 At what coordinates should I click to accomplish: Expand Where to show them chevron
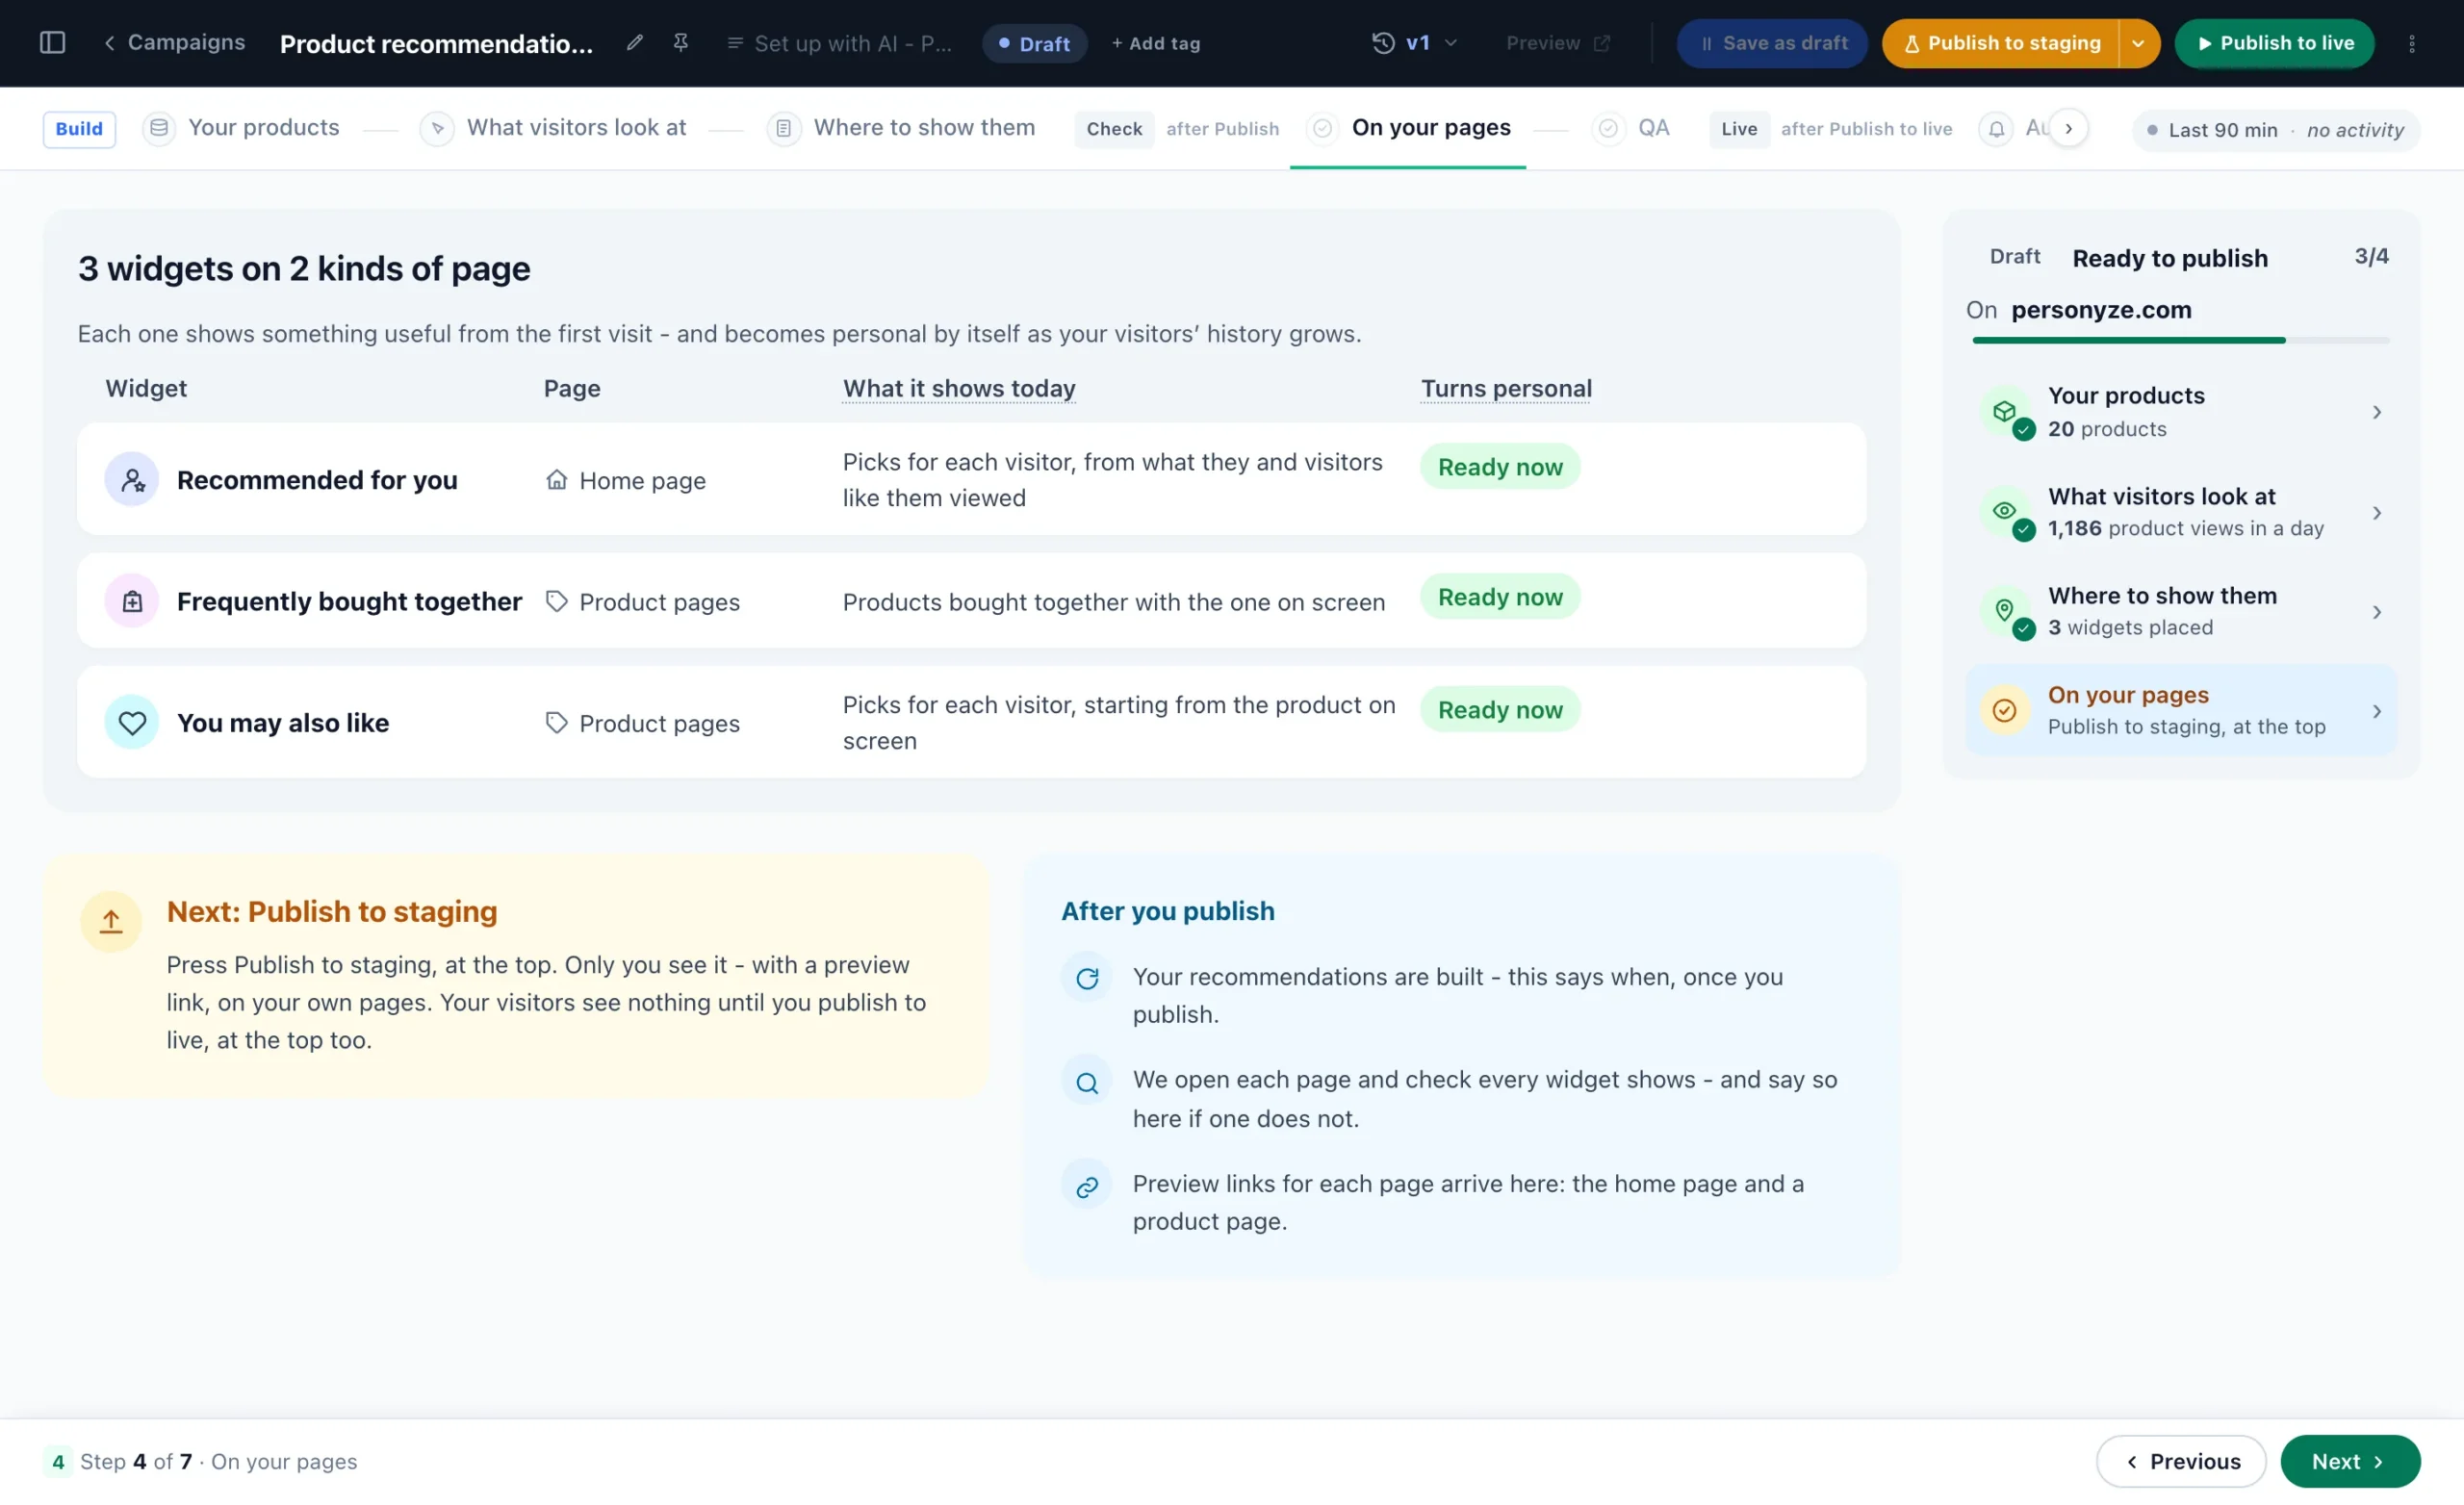tap(2377, 612)
